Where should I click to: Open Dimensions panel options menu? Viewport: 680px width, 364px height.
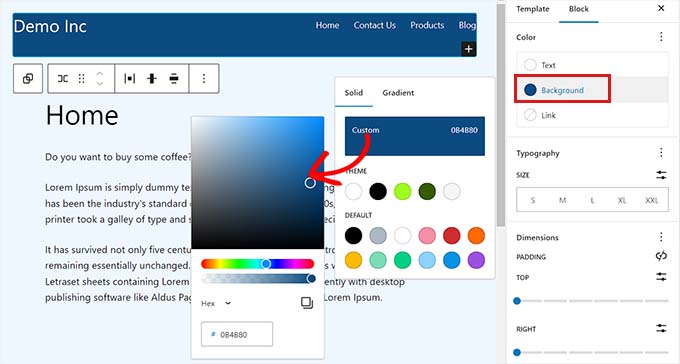[661, 237]
